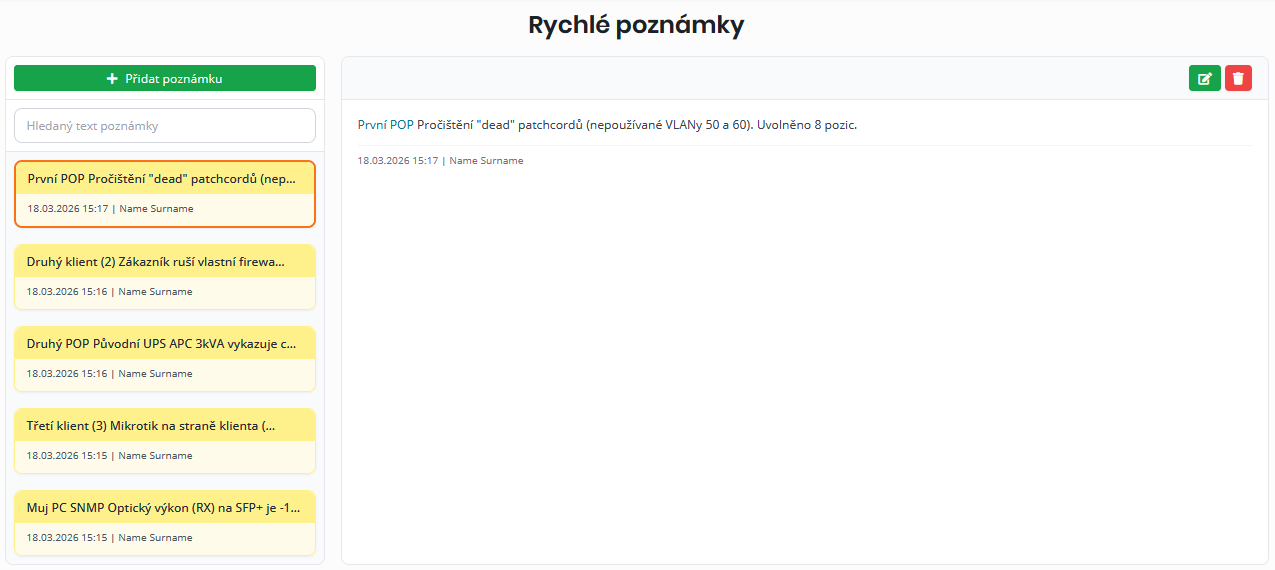Click the red trash delete icon
This screenshot has height=570, width=1275.
point(1238,78)
